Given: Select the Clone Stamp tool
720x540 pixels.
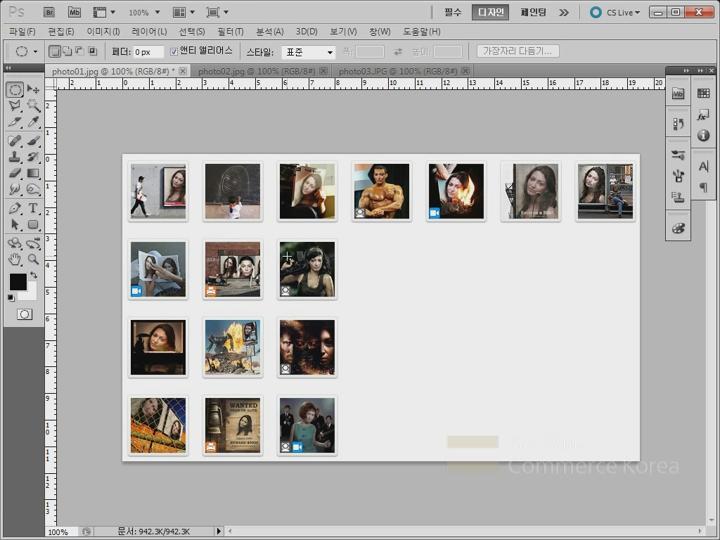Looking at the screenshot, I should pos(15,157).
